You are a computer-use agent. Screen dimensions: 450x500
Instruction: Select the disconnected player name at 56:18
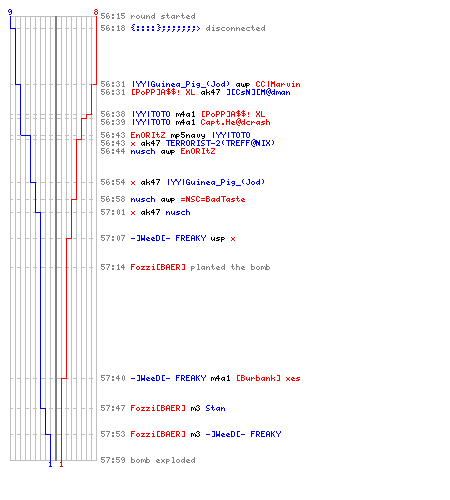165,28
